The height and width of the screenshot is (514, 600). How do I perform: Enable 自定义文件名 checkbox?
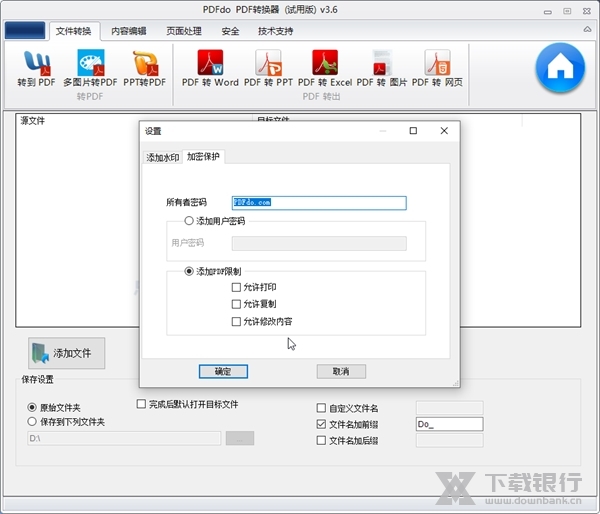pos(321,408)
